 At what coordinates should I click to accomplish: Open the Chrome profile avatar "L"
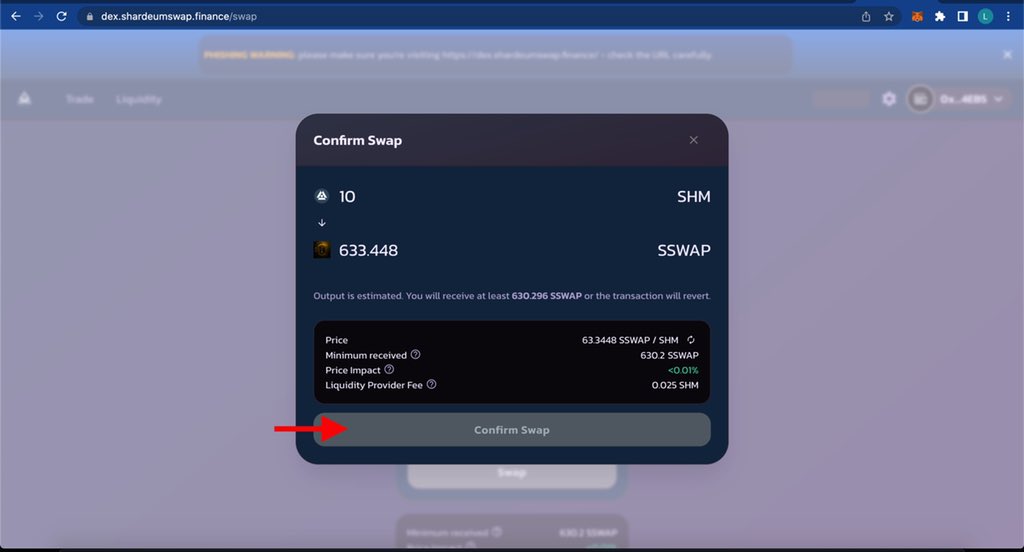(x=985, y=16)
